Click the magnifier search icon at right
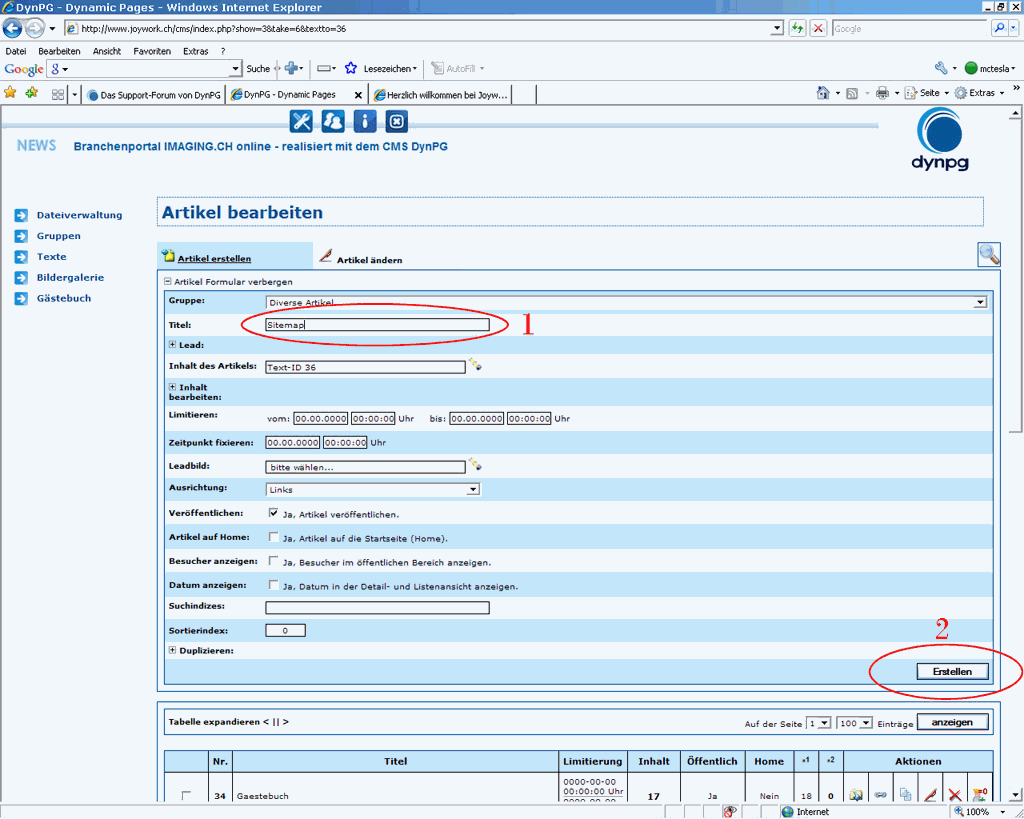 (989, 254)
